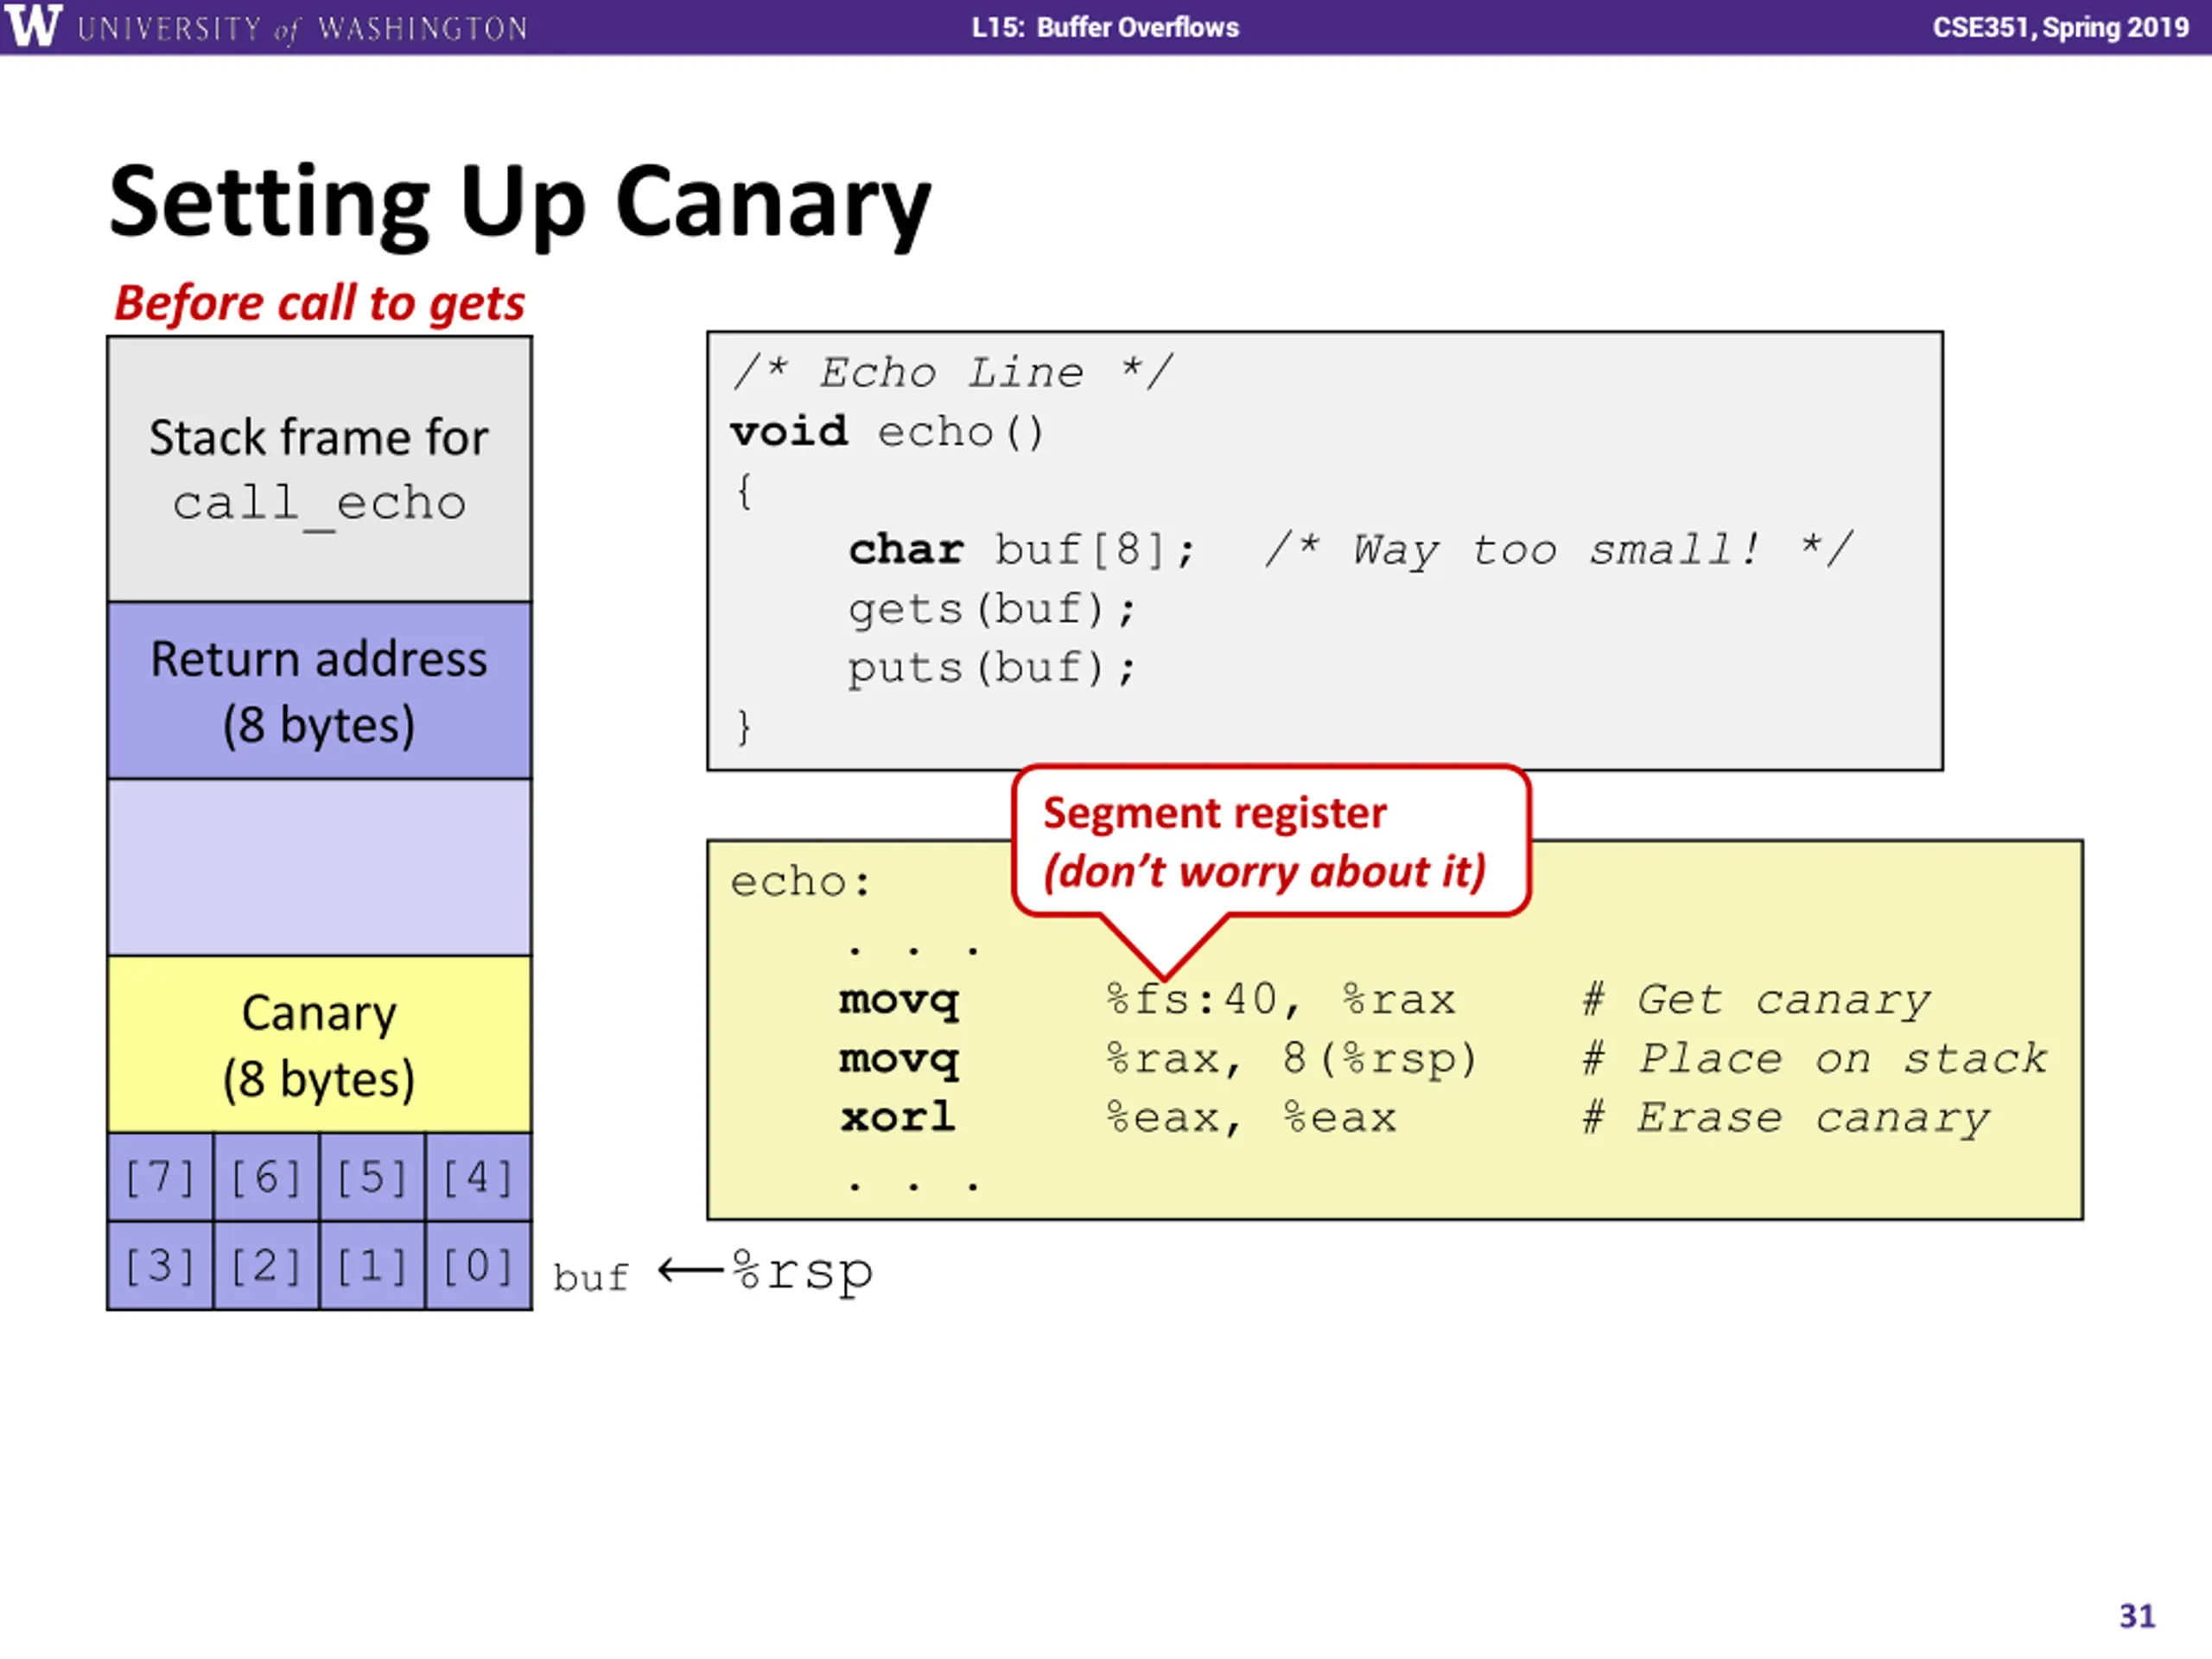Click the gets(buf) call in code
Image resolution: width=2212 pixels, height=1659 pixels.
point(991,608)
